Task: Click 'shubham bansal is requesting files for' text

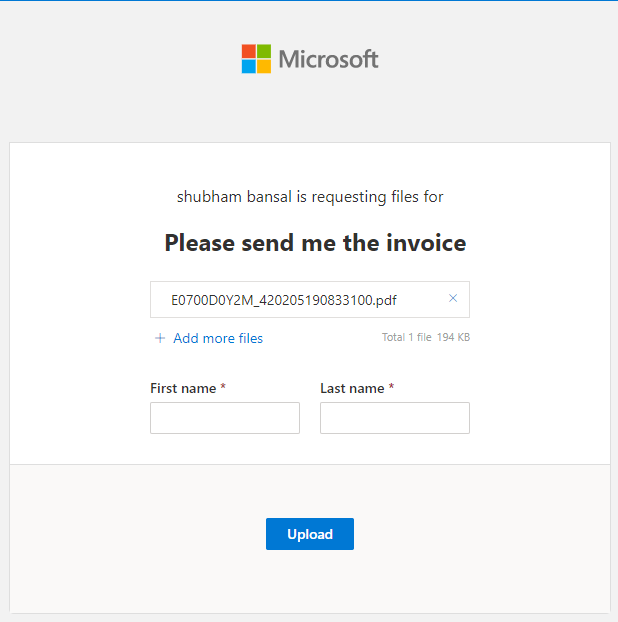Action: click(310, 197)
